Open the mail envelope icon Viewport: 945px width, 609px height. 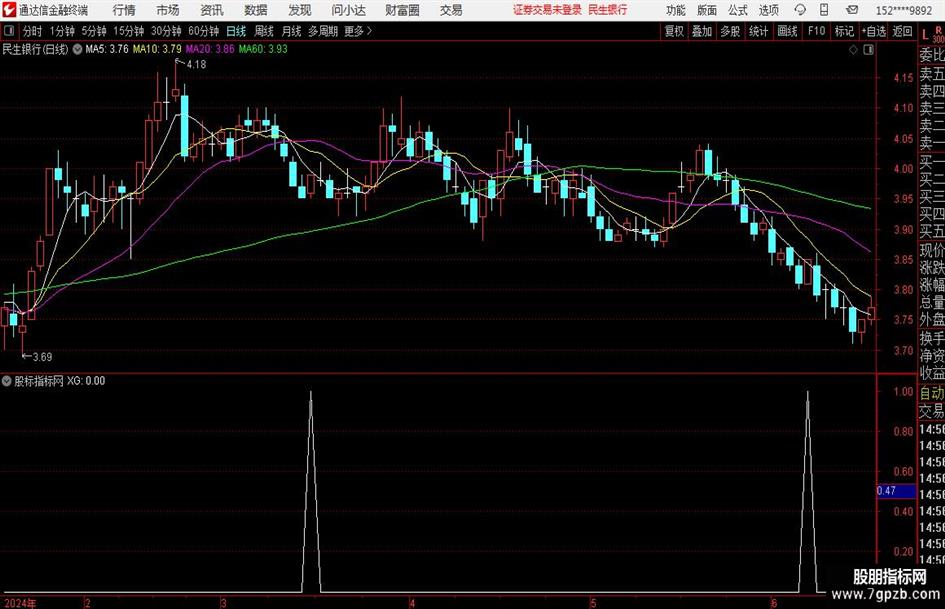pyautogui.click(x=852, y=10)
